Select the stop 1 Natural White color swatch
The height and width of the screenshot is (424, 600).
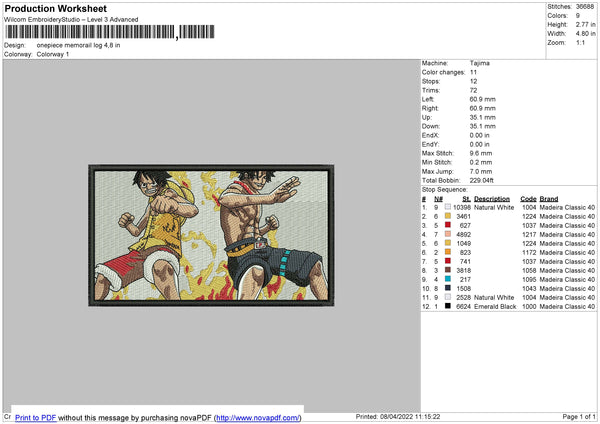pyautogui.click(x=448, y=207)
